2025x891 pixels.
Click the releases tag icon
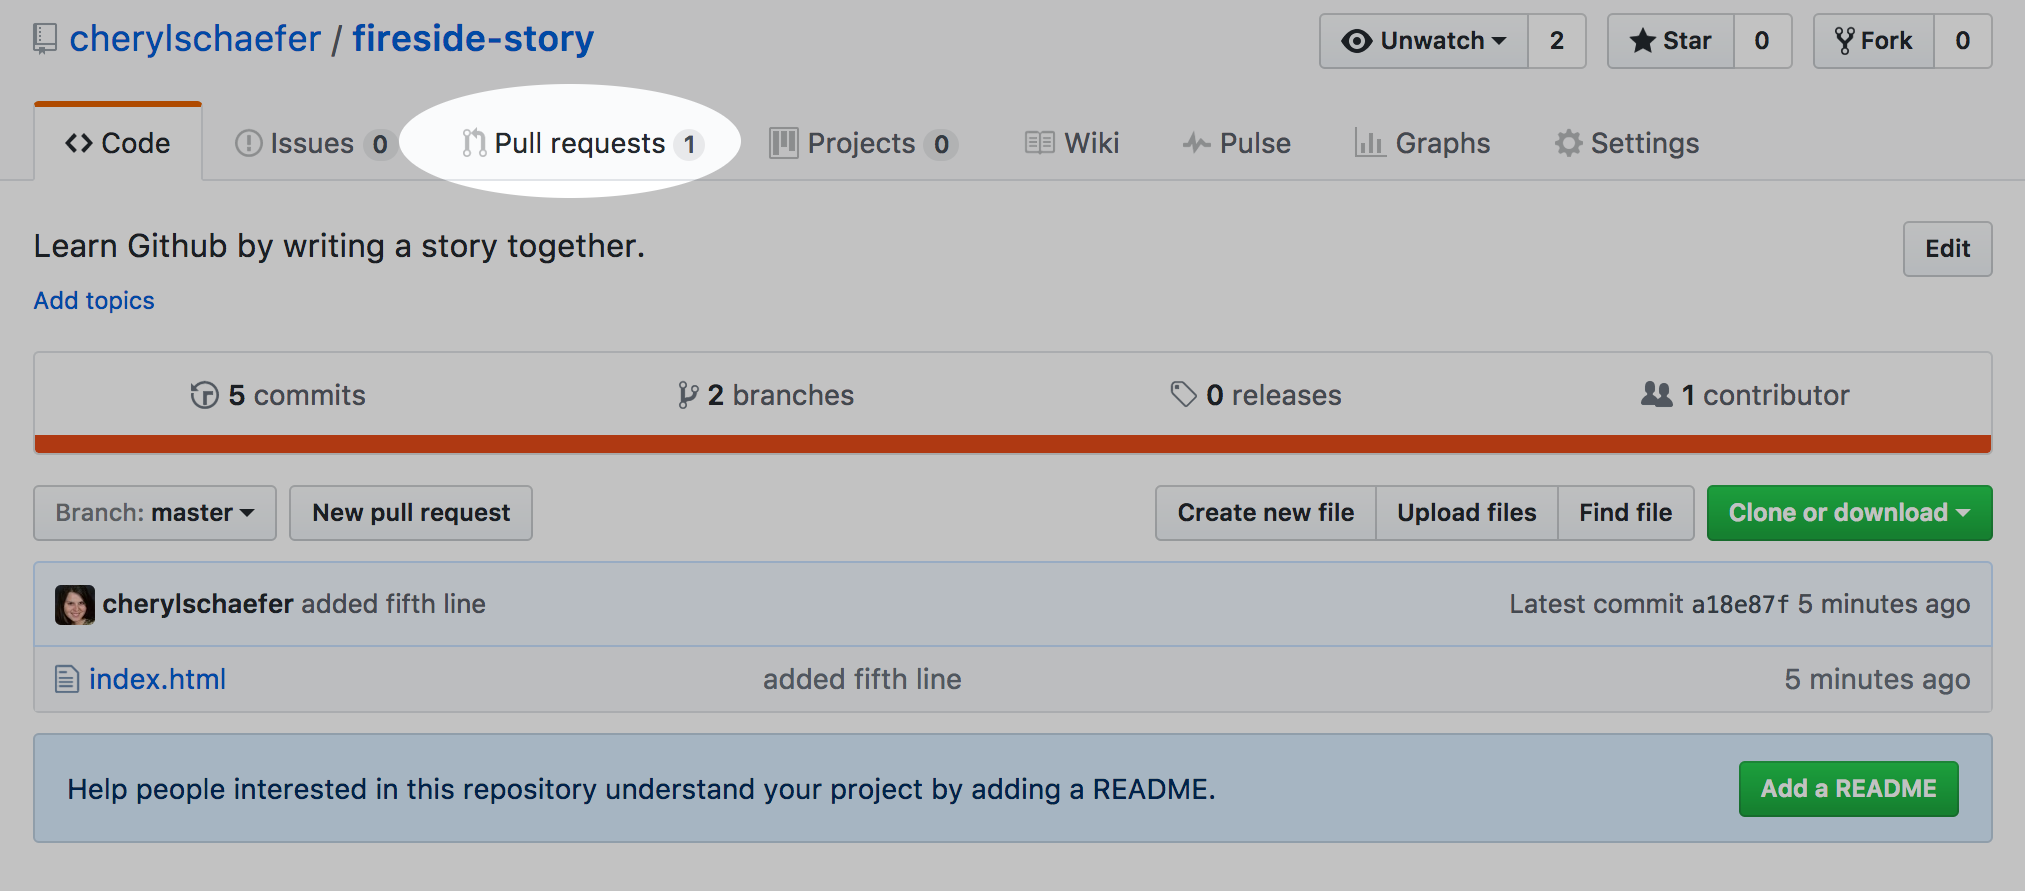pos(1184,394)
